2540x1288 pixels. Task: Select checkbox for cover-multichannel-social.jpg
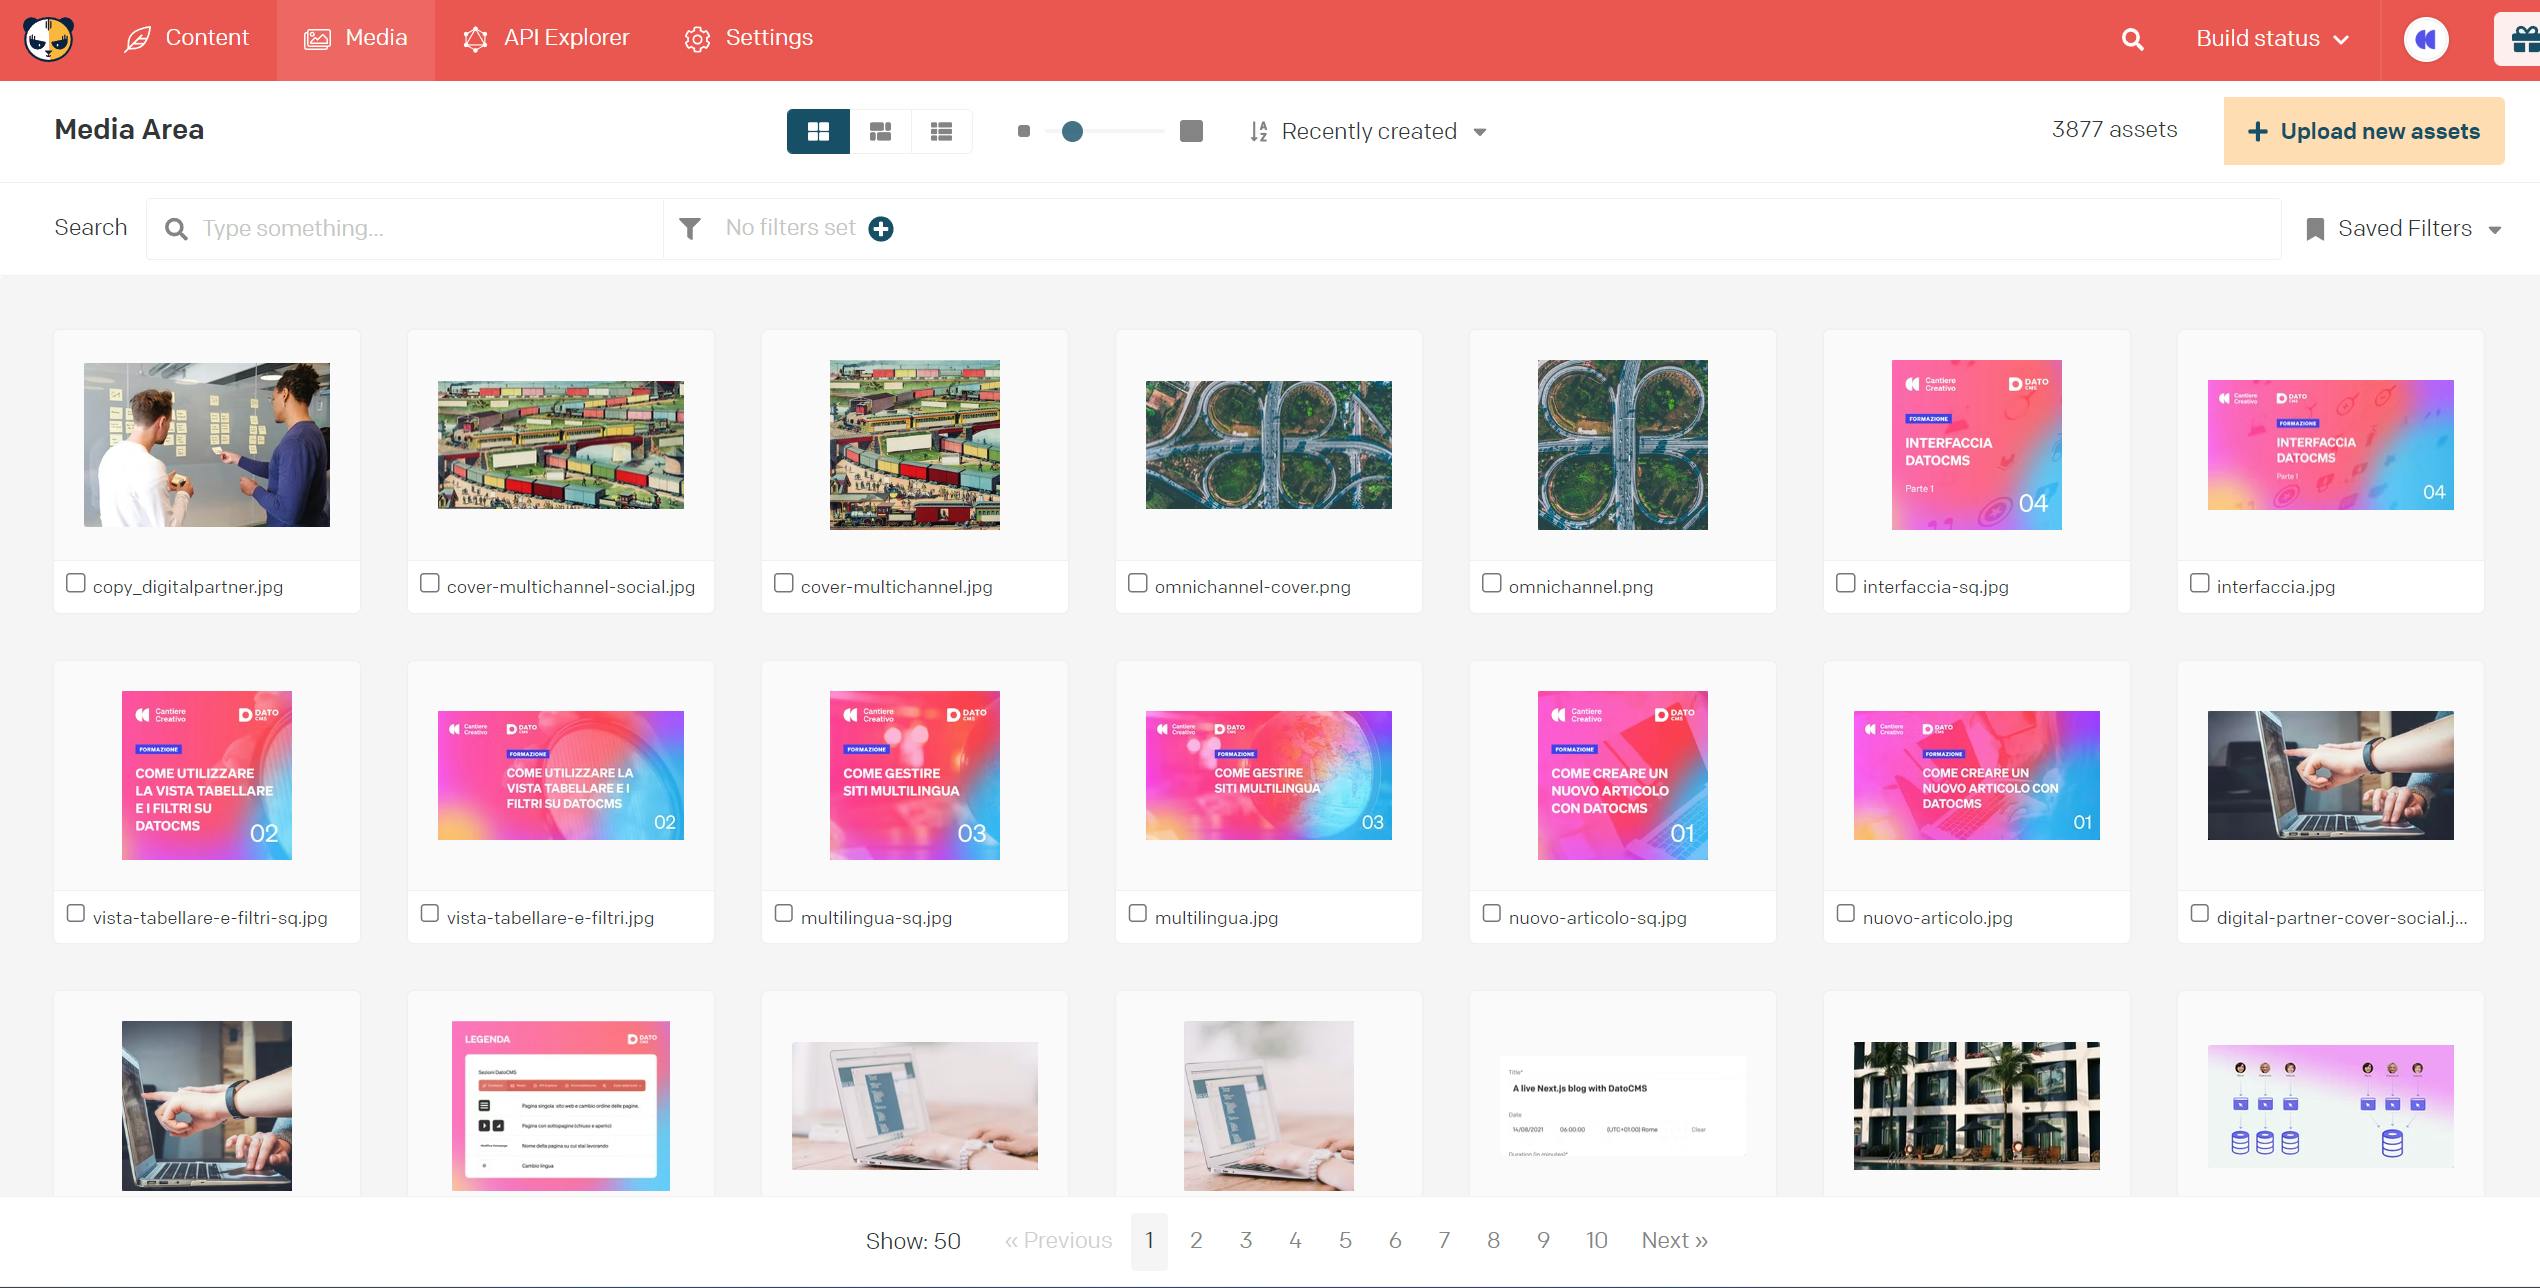430,583
